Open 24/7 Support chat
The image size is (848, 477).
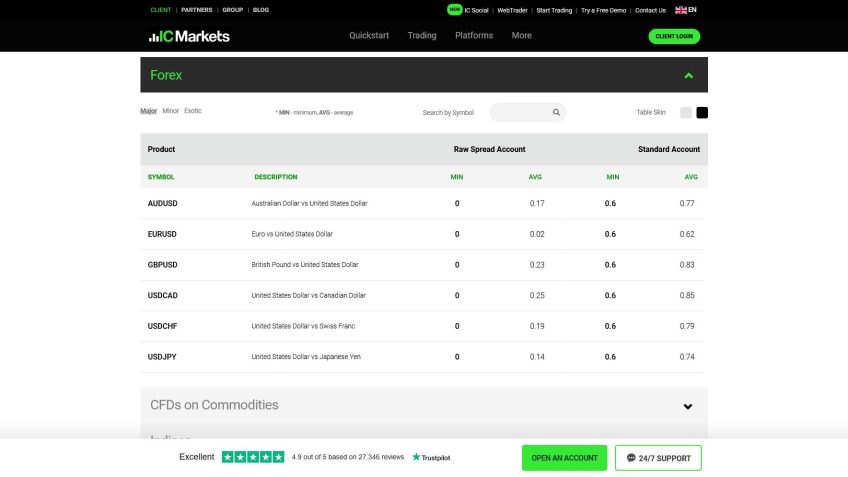(658, 458)
